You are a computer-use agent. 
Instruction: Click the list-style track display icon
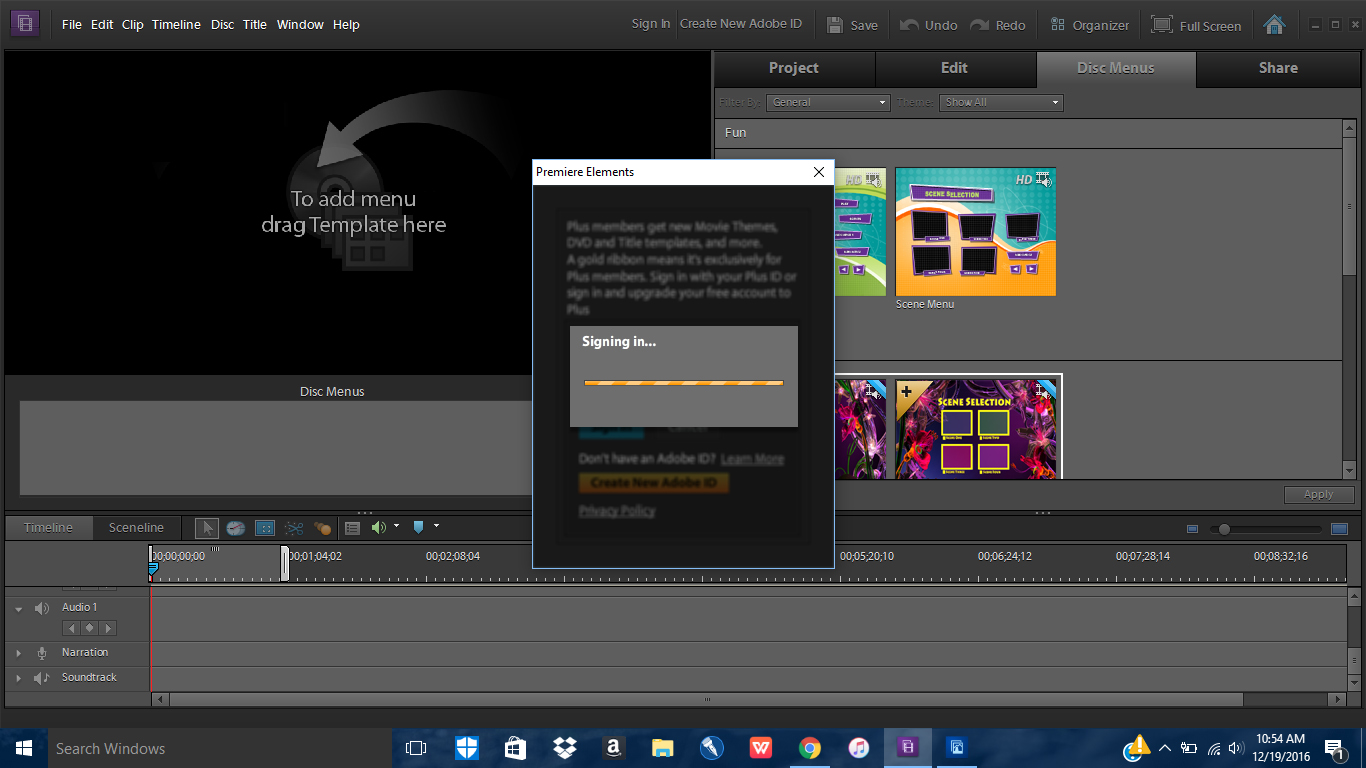click(x=352, y=528)
